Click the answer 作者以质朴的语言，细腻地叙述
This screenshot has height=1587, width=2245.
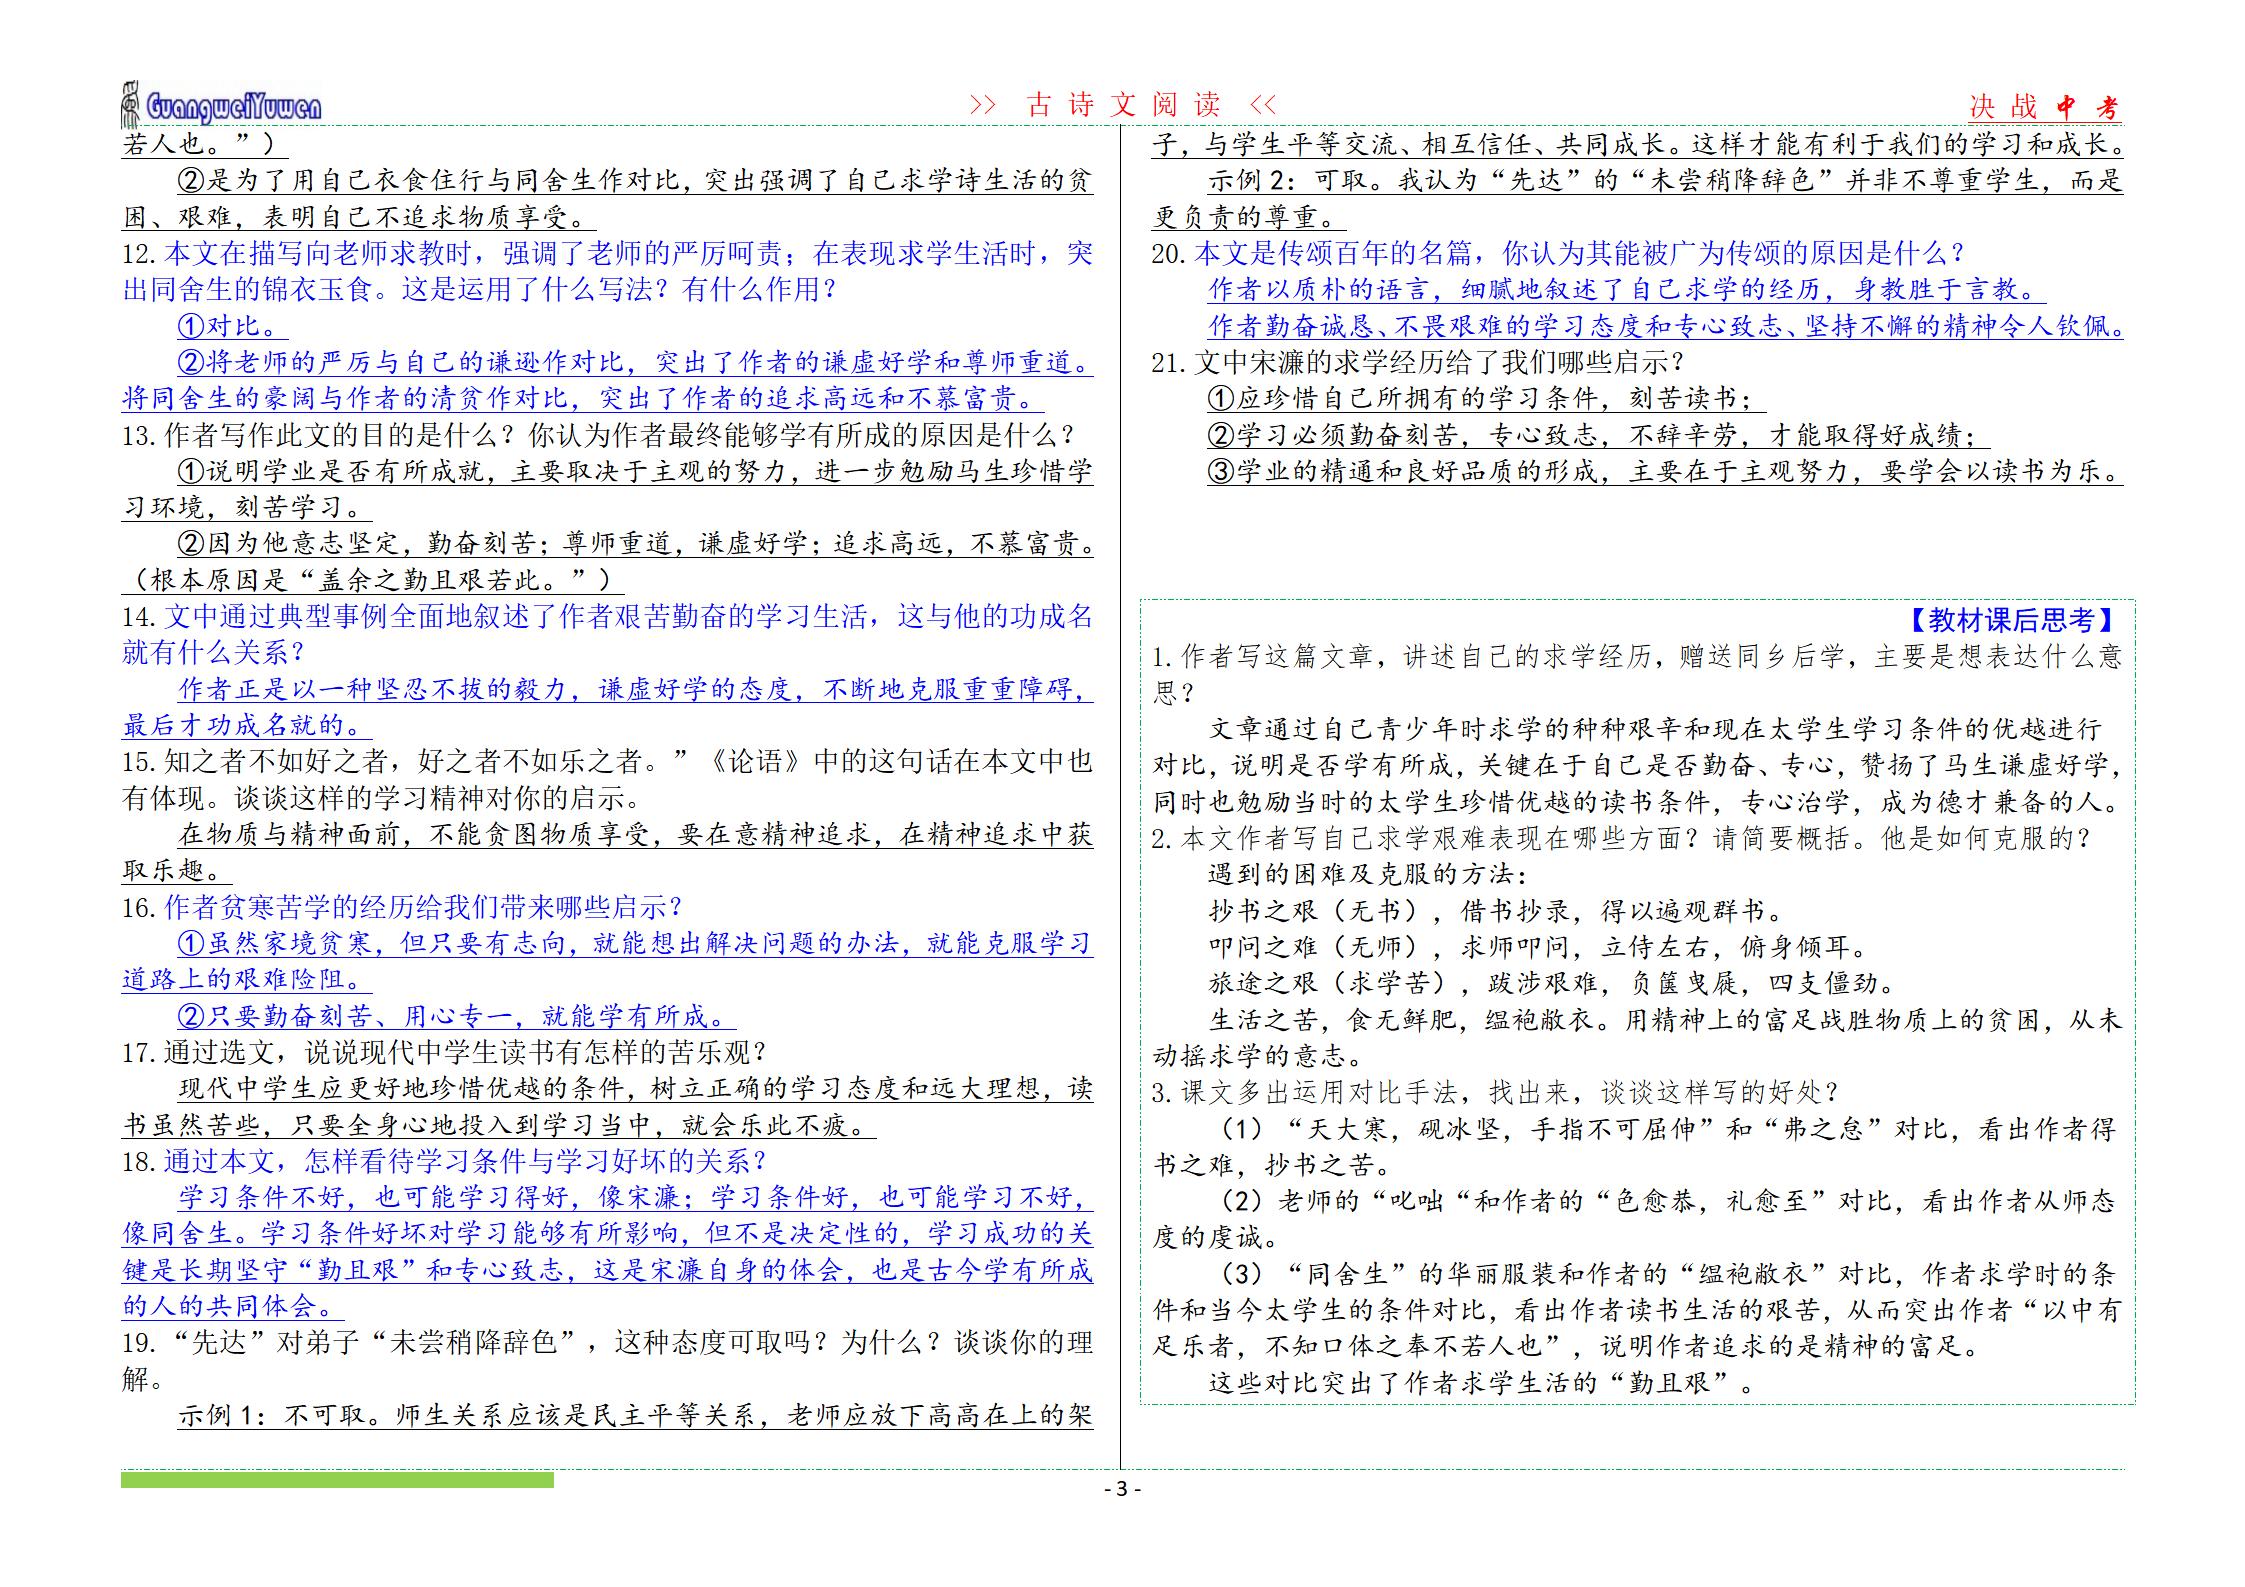1626,289
